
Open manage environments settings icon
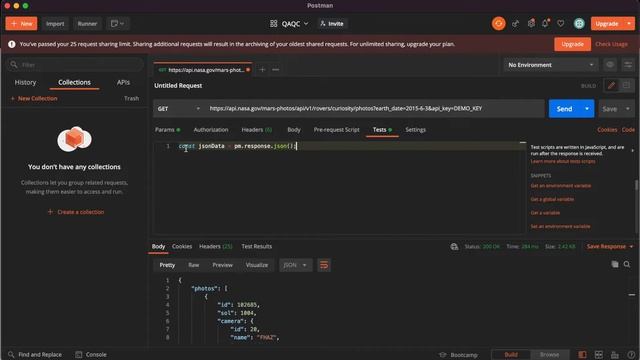628,65
